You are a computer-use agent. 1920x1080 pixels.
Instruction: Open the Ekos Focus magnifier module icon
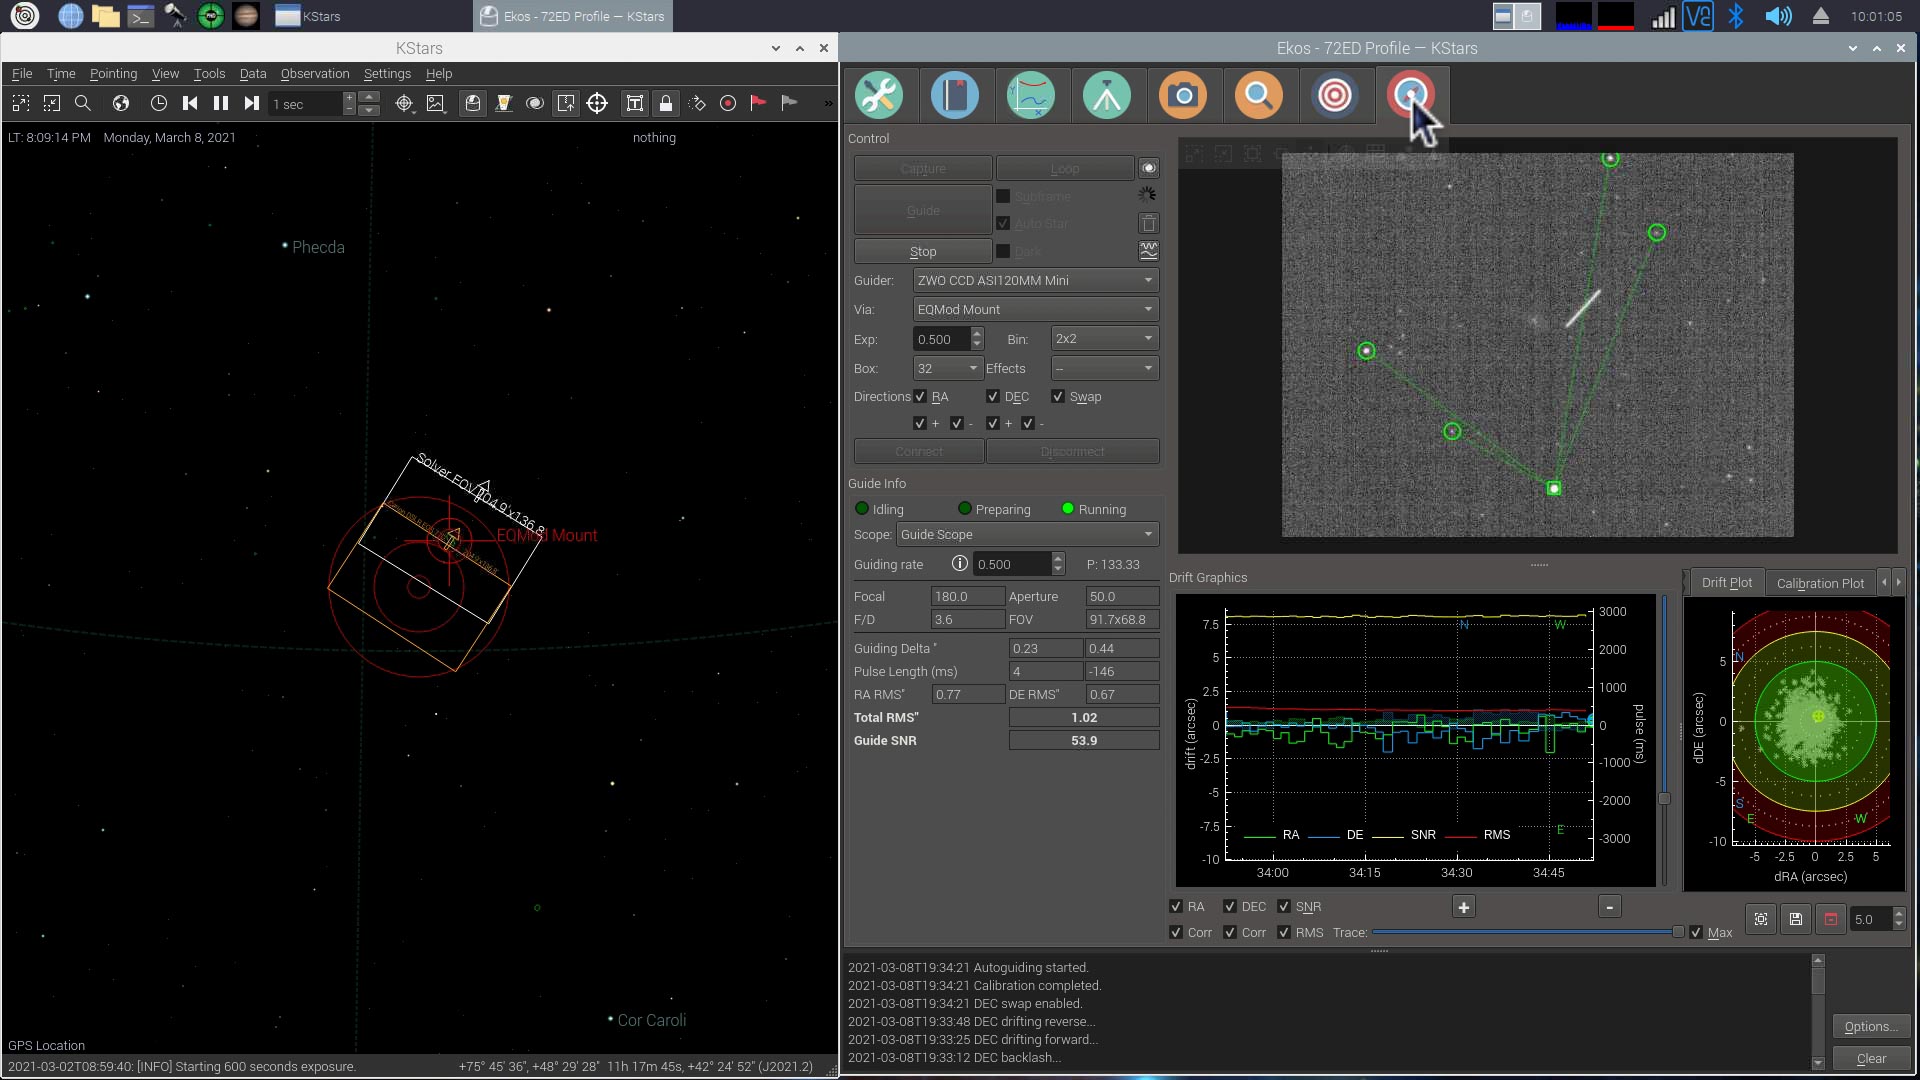point(1259,96)
